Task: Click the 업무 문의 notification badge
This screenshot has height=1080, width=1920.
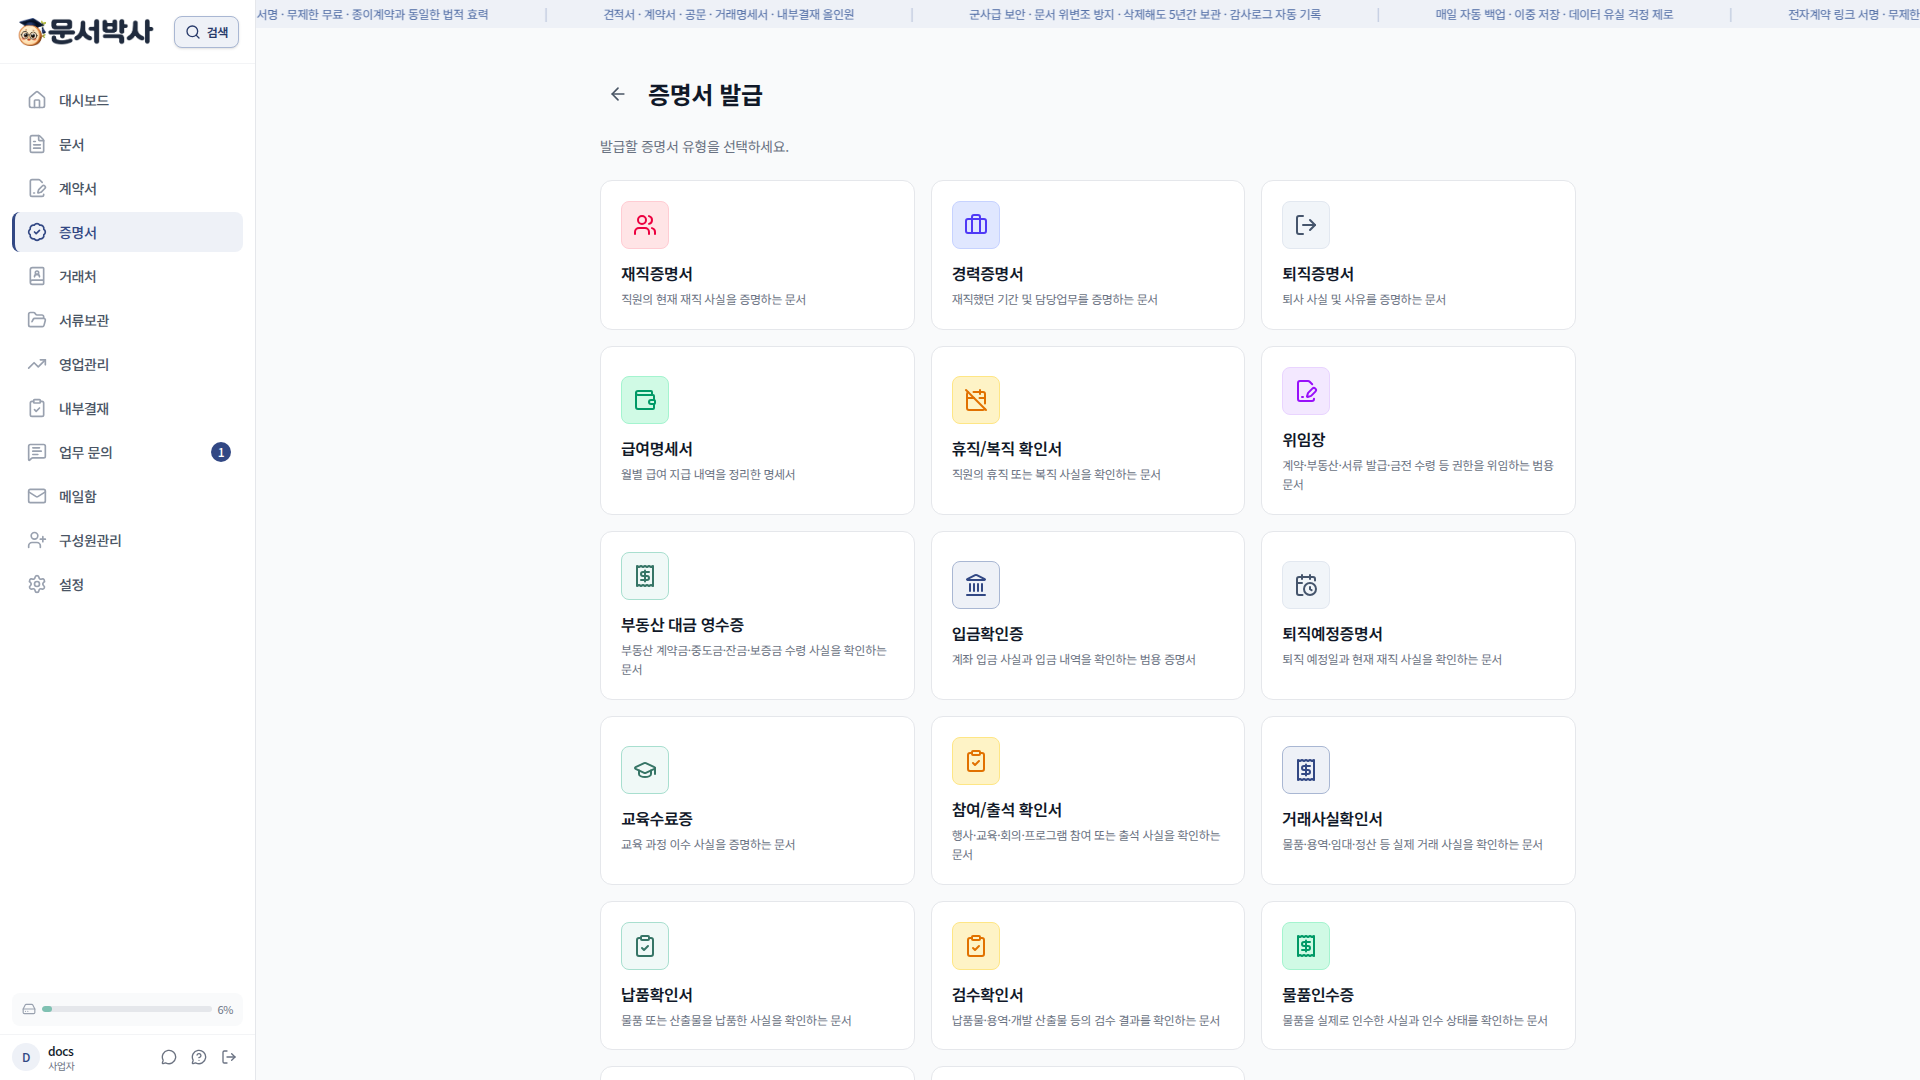Action: click(221, 452)
